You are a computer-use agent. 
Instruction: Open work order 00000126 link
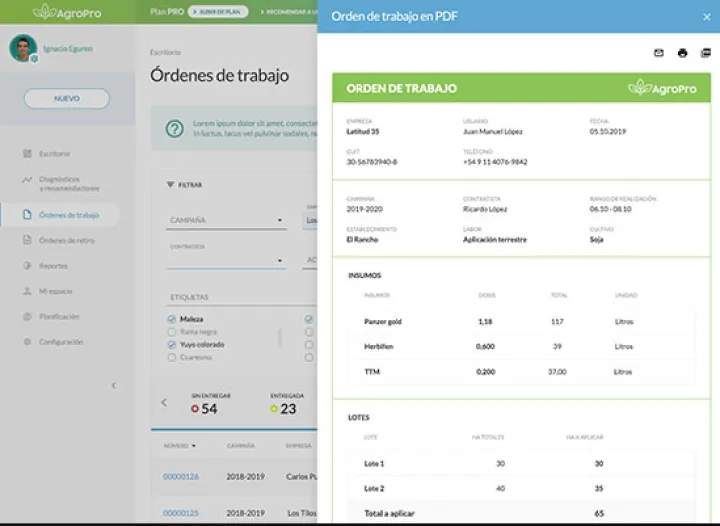click(x=181, y=476)
